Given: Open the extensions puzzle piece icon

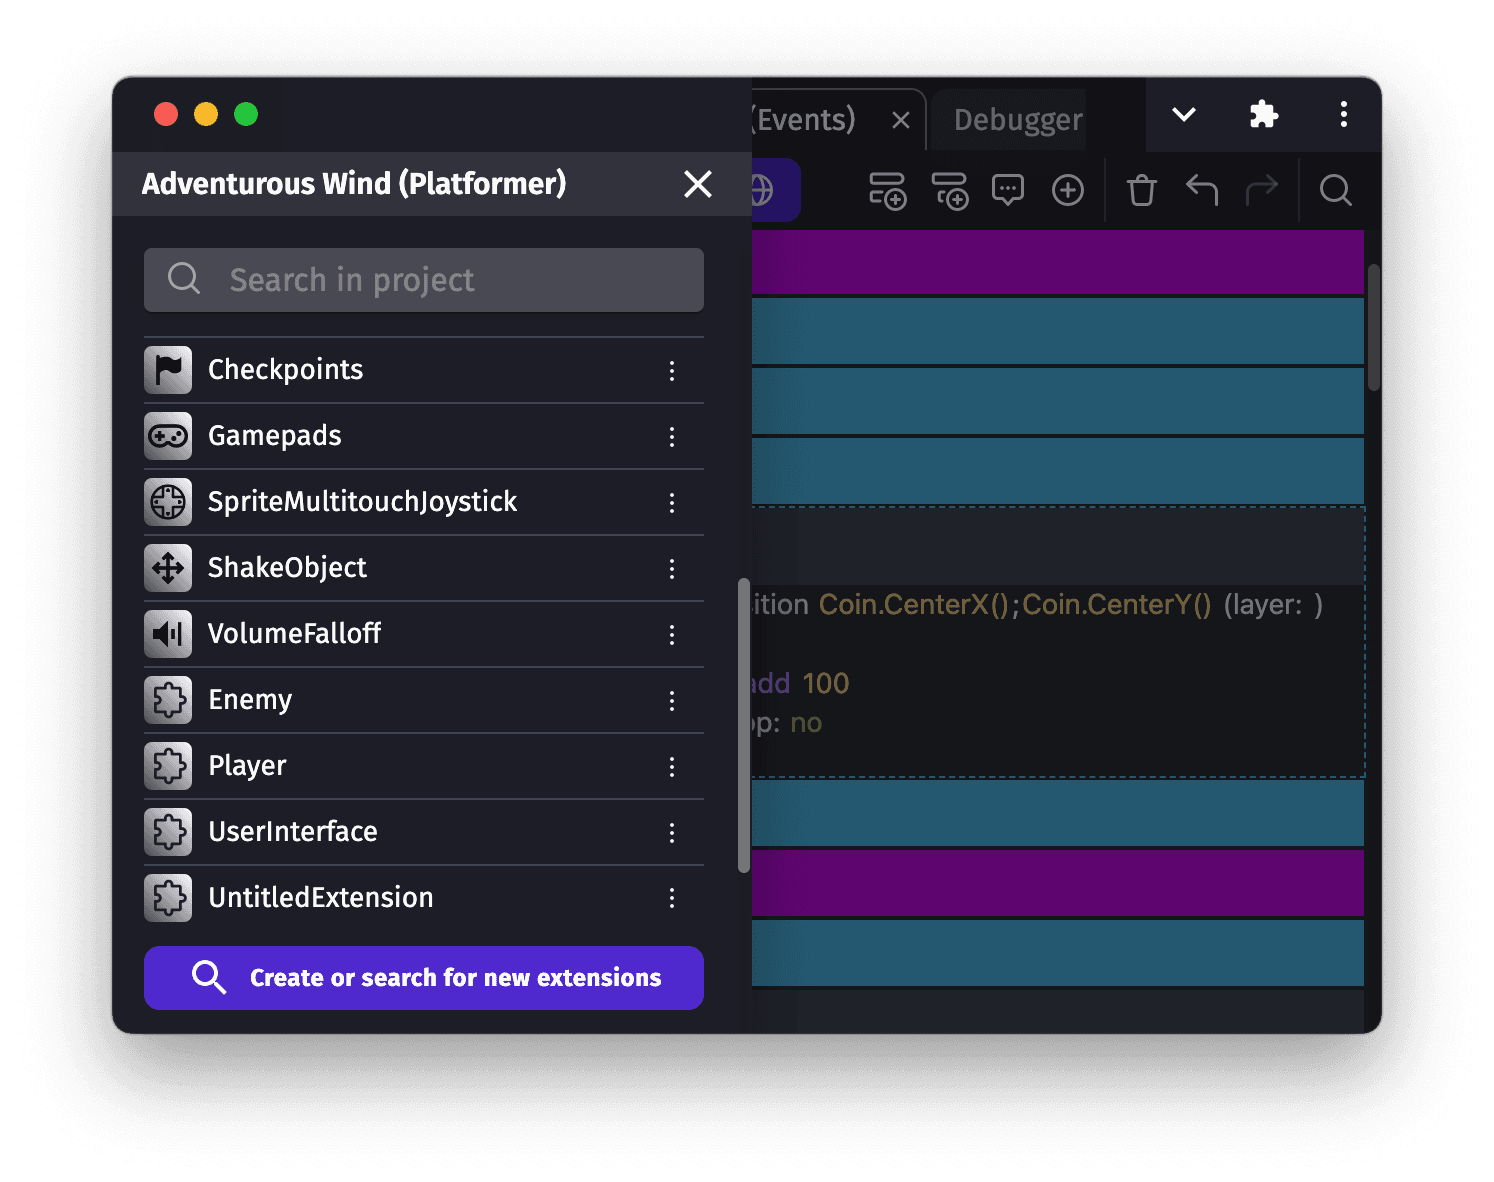Looking at the screenshot, I should 1264,115.
